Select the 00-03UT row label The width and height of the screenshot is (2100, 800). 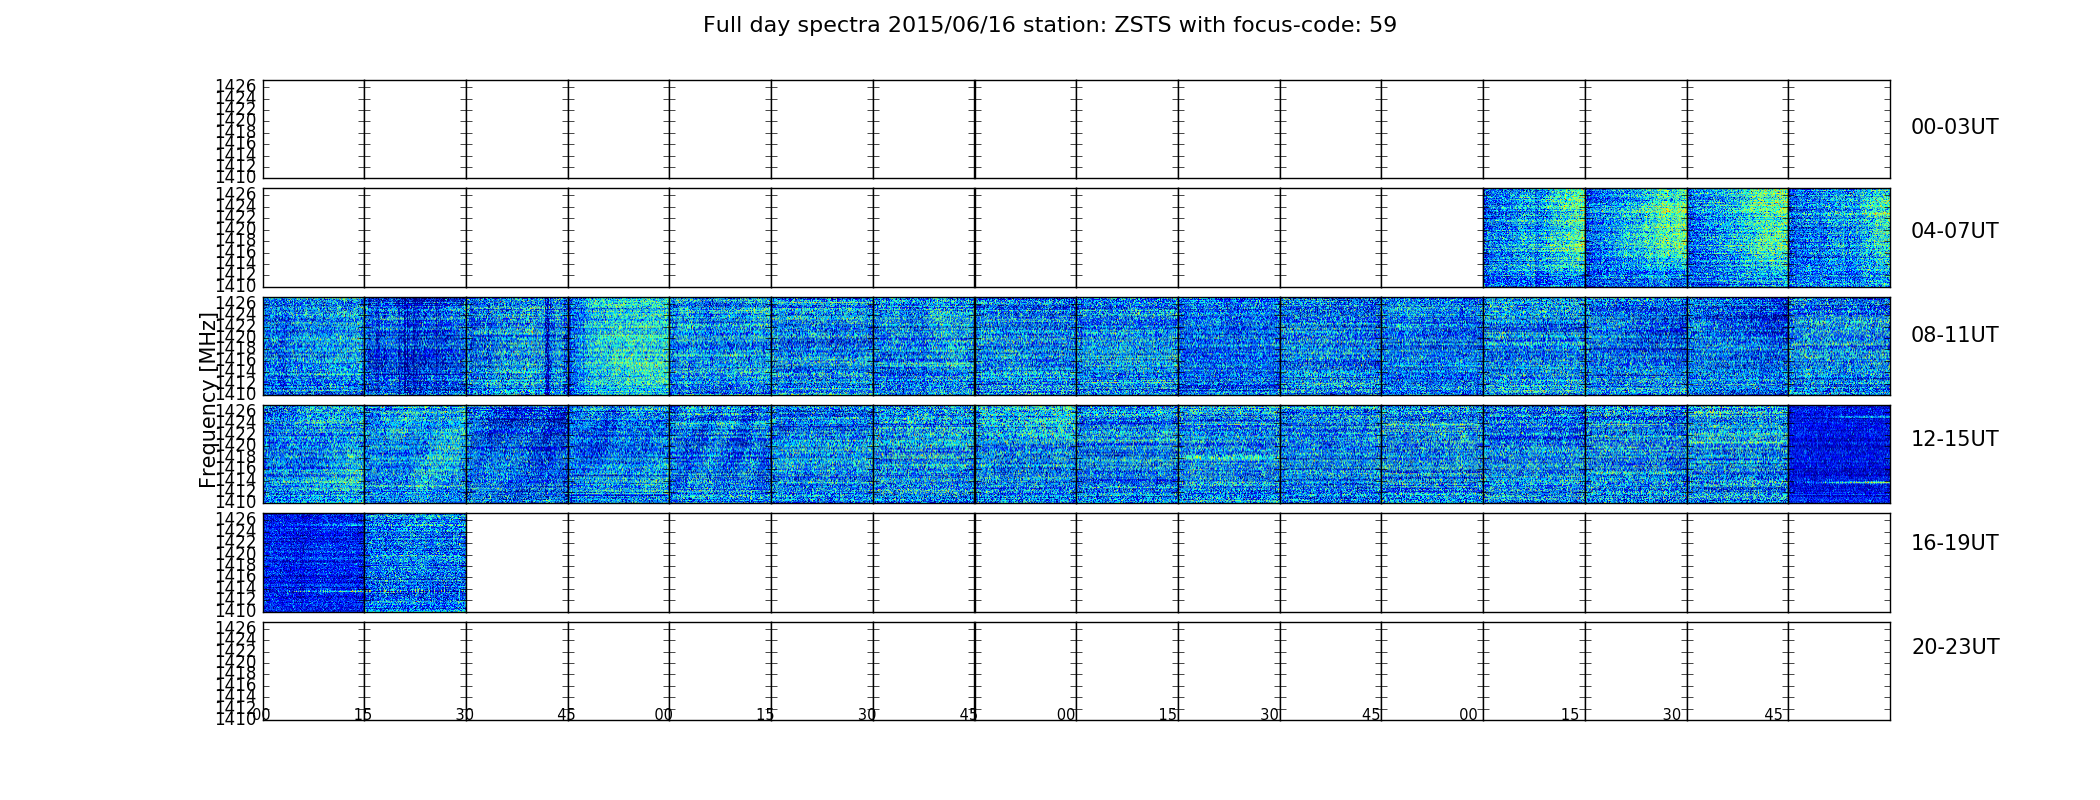click(1954, 127)
